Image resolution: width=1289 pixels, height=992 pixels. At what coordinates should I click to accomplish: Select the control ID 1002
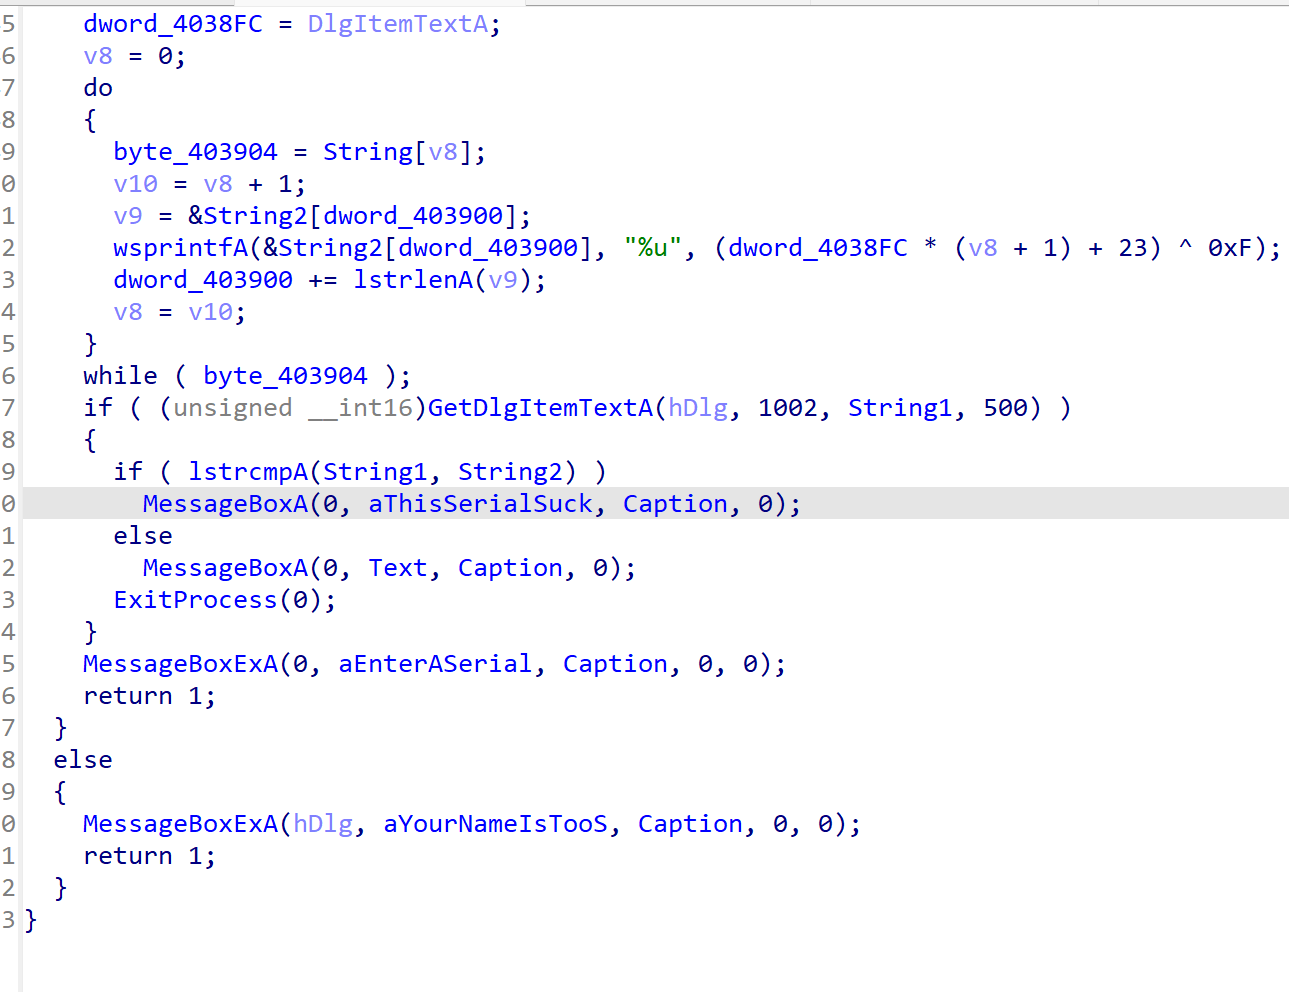788,408
